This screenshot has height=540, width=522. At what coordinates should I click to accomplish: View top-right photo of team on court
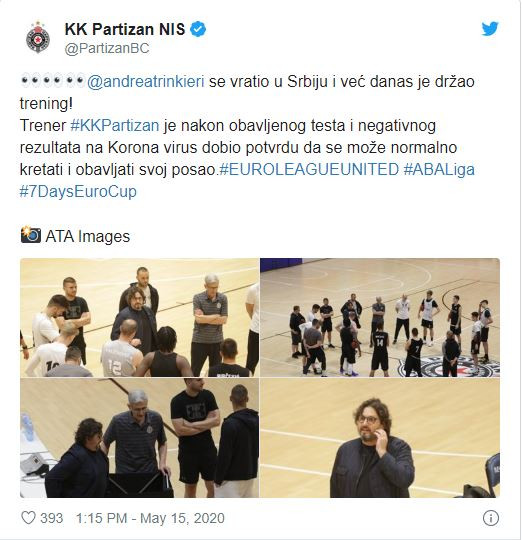click(x=380, y=317)
